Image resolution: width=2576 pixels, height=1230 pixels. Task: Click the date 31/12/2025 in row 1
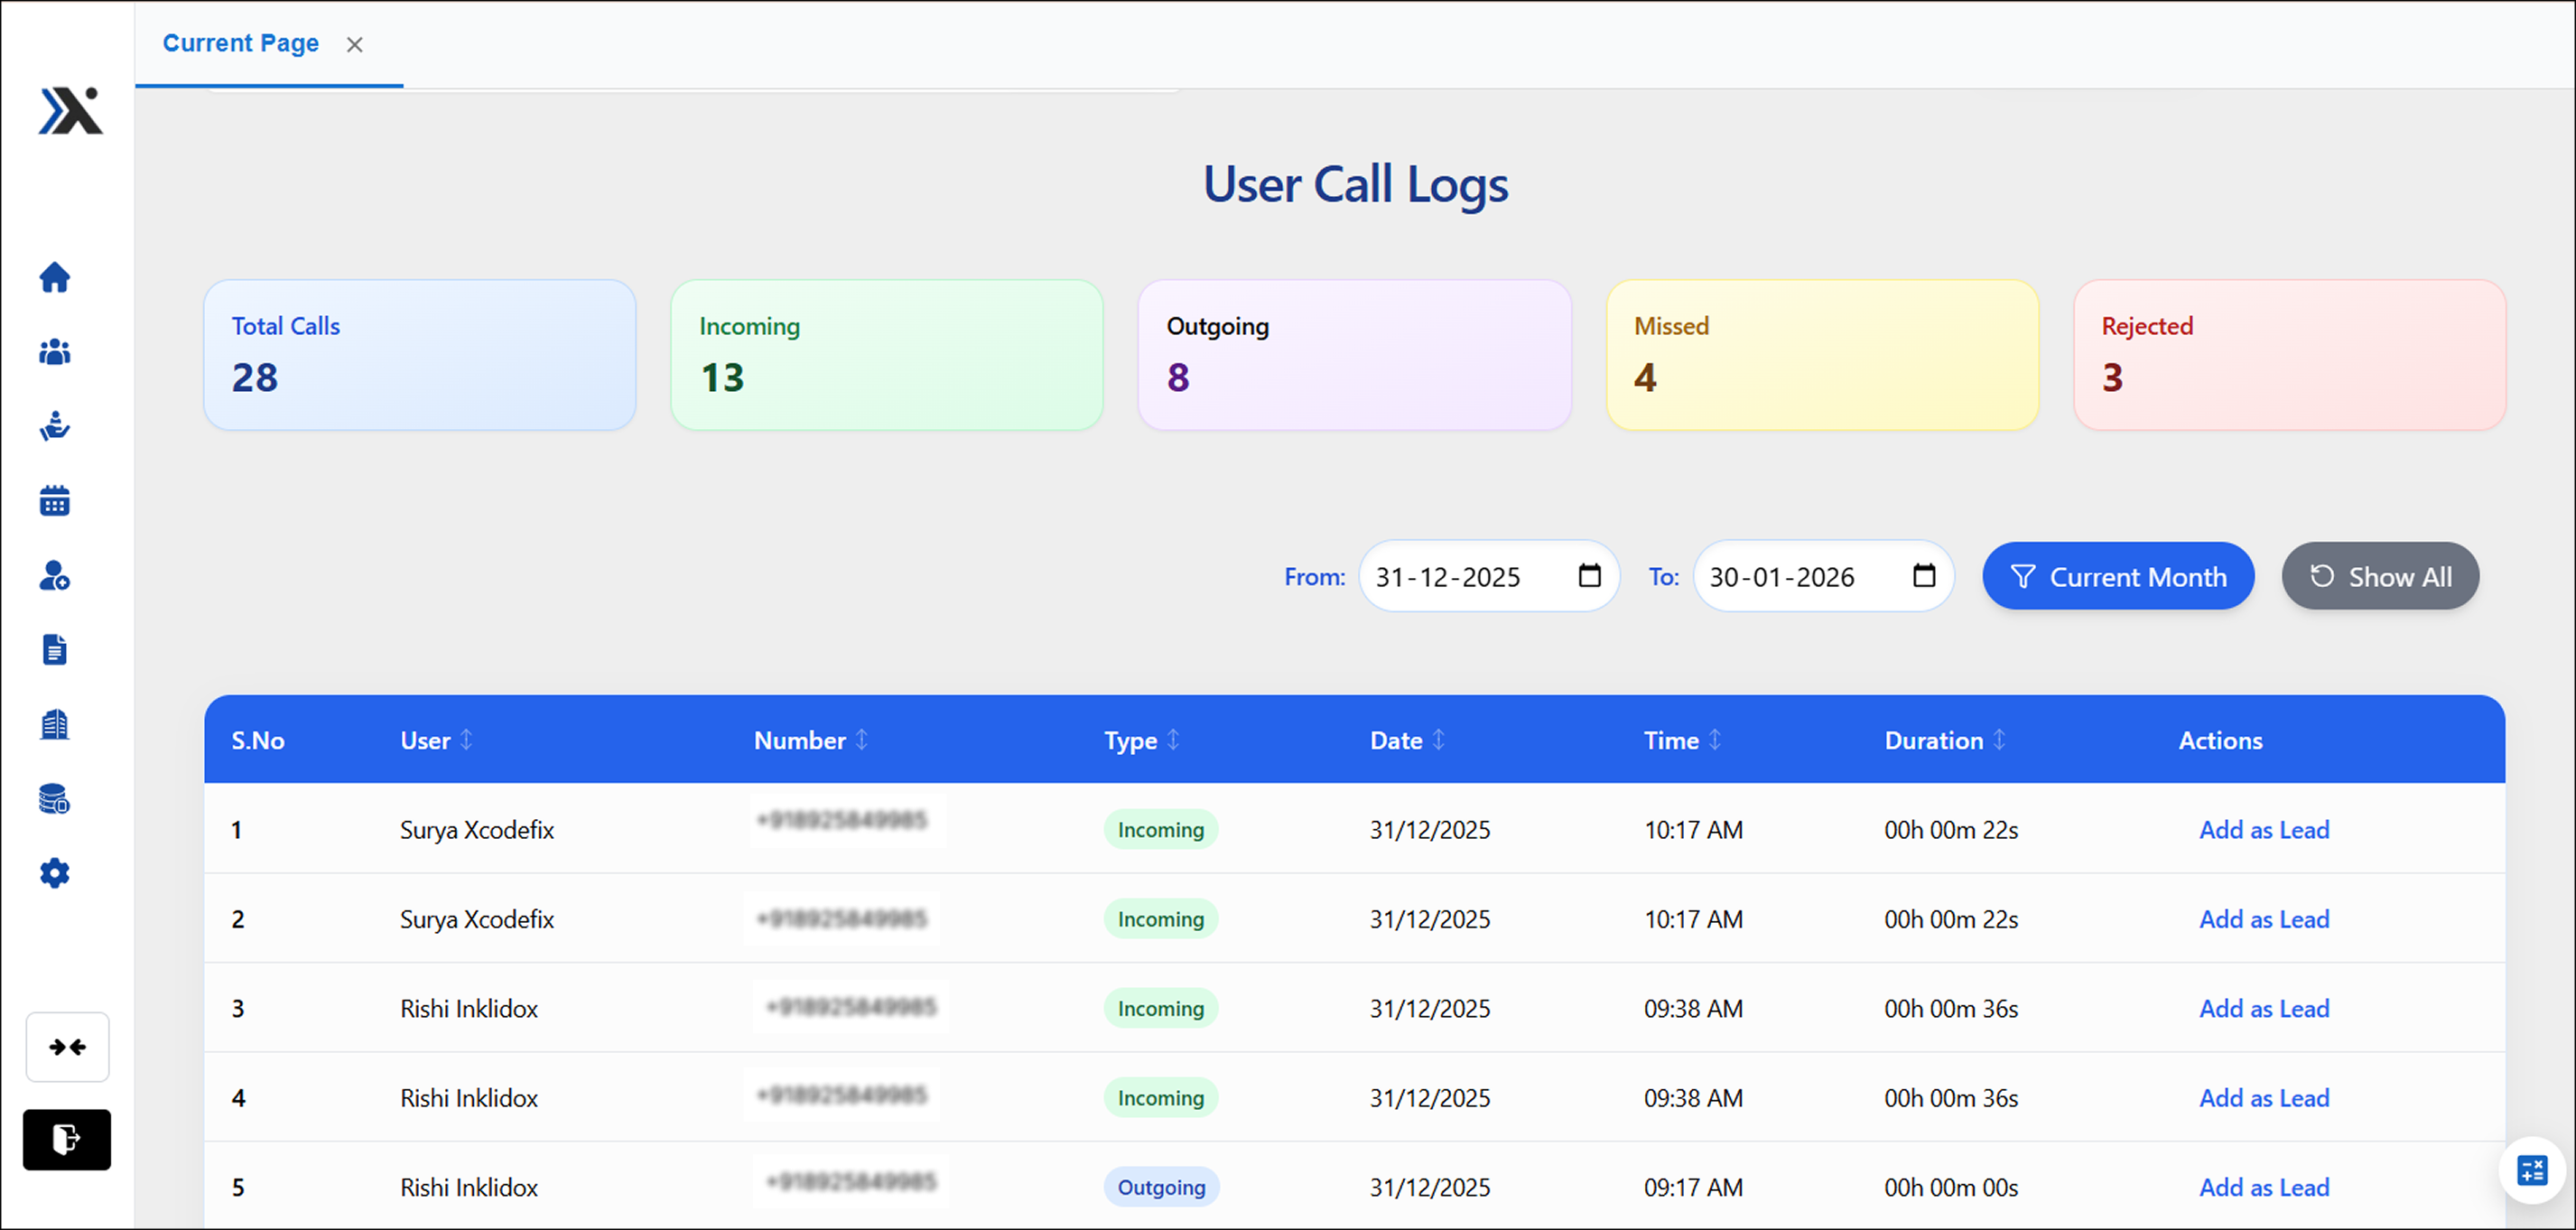[1430, 830]
